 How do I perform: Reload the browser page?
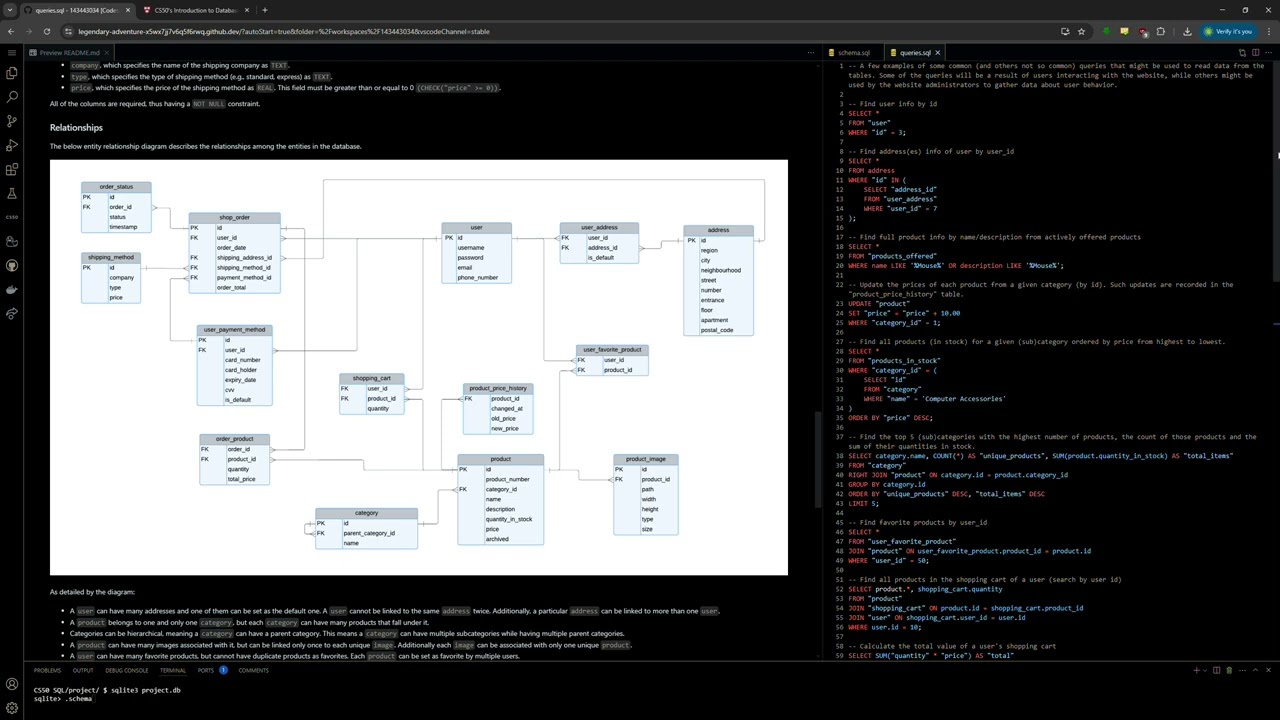point(46,31)
